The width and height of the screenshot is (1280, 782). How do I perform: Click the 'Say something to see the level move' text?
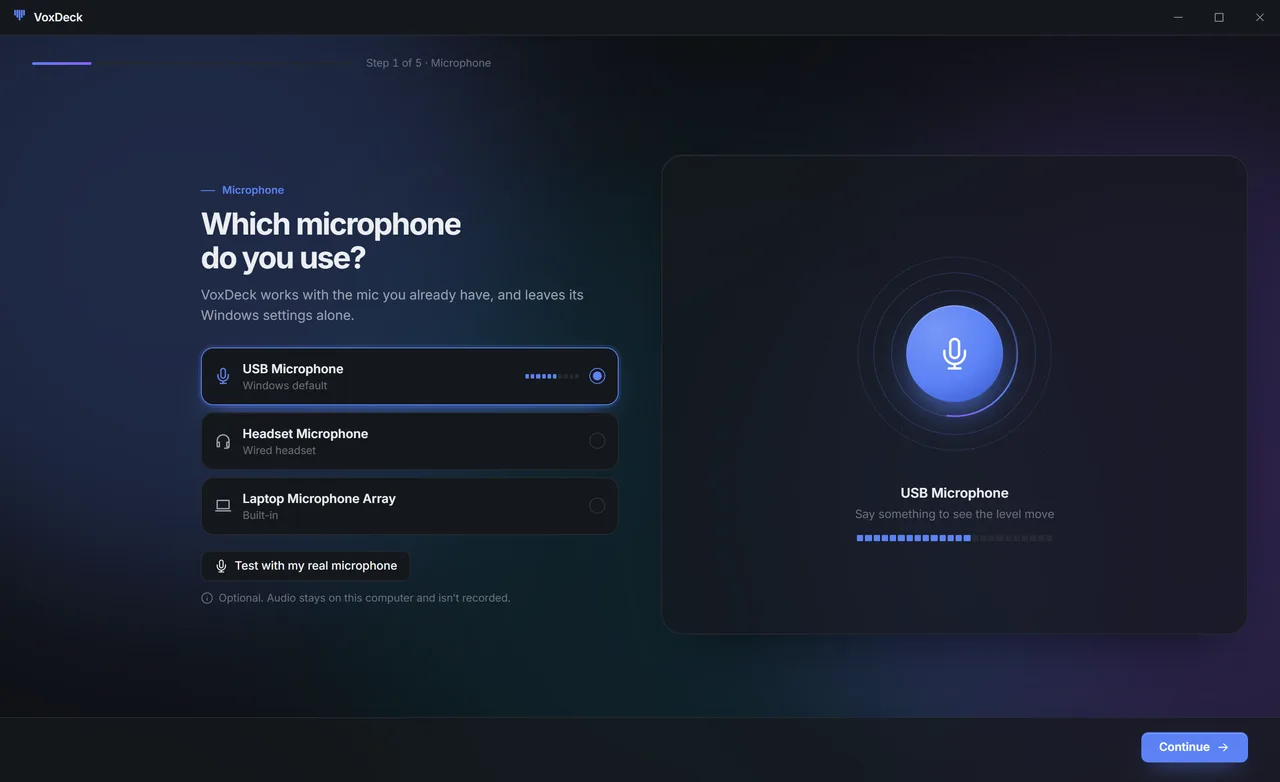tap(954, 514)
